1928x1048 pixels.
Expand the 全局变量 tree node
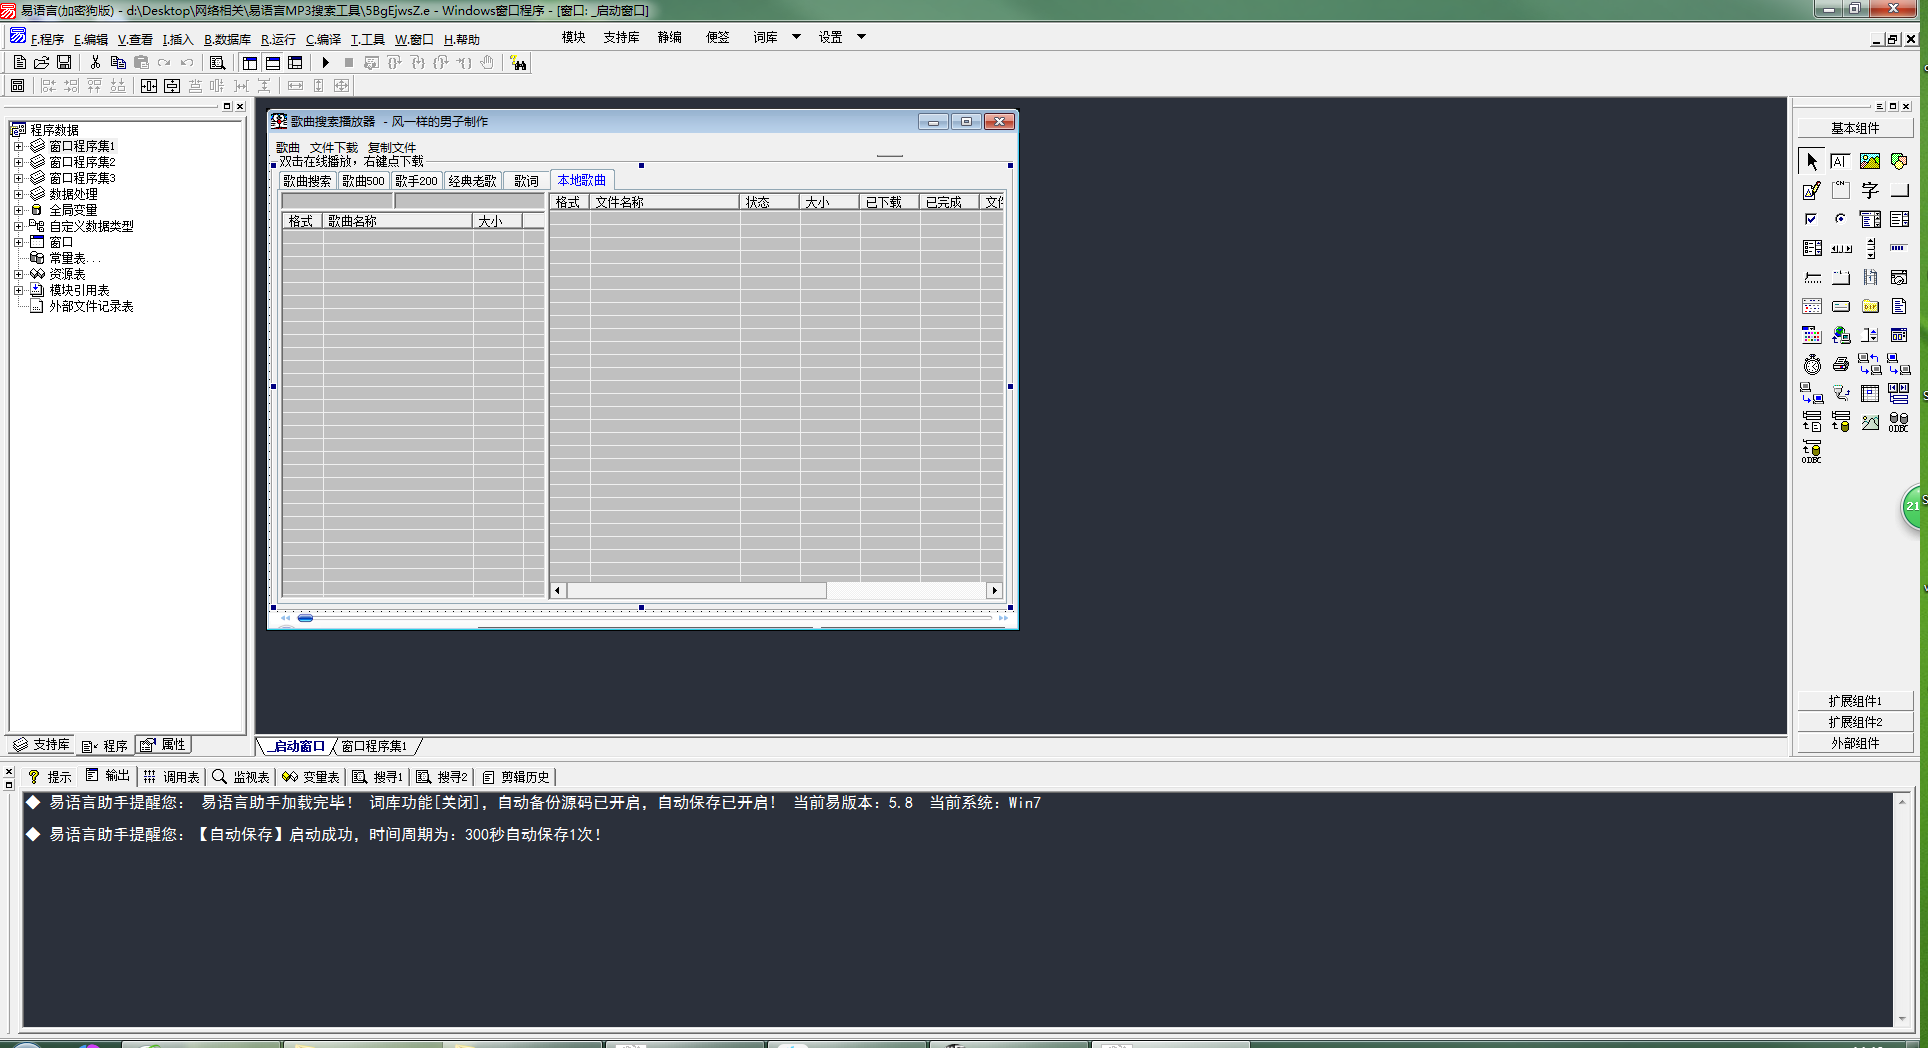click(x=18, y=210)
